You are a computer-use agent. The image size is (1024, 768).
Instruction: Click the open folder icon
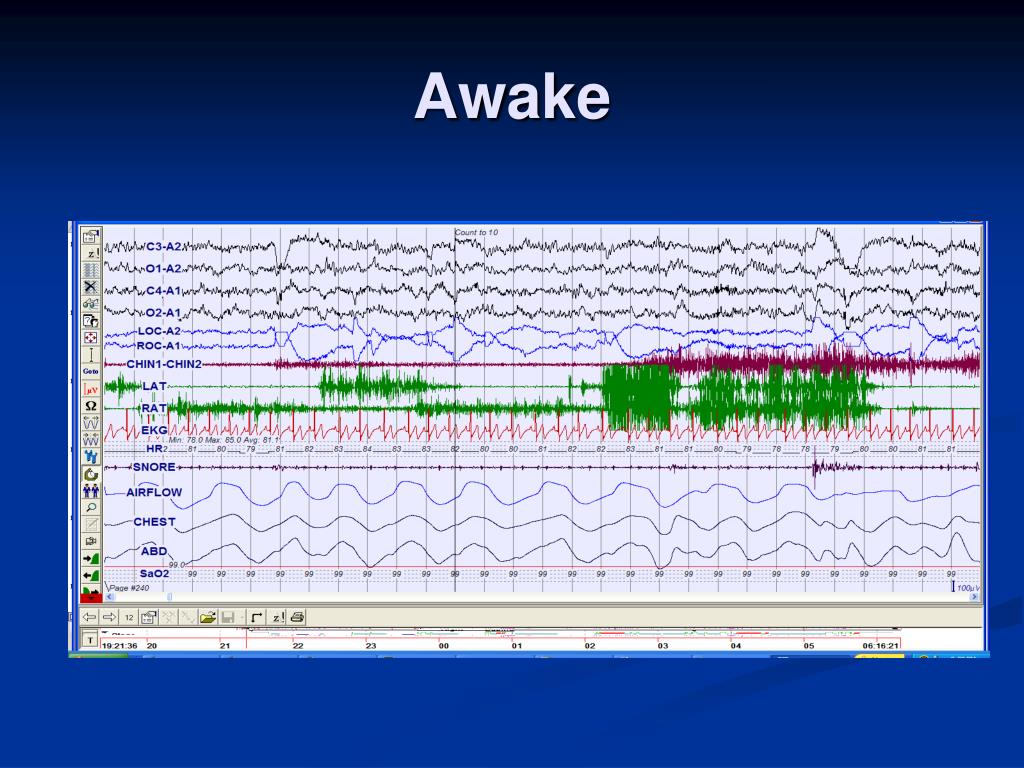pyautogui.click(x=208, y=617)
